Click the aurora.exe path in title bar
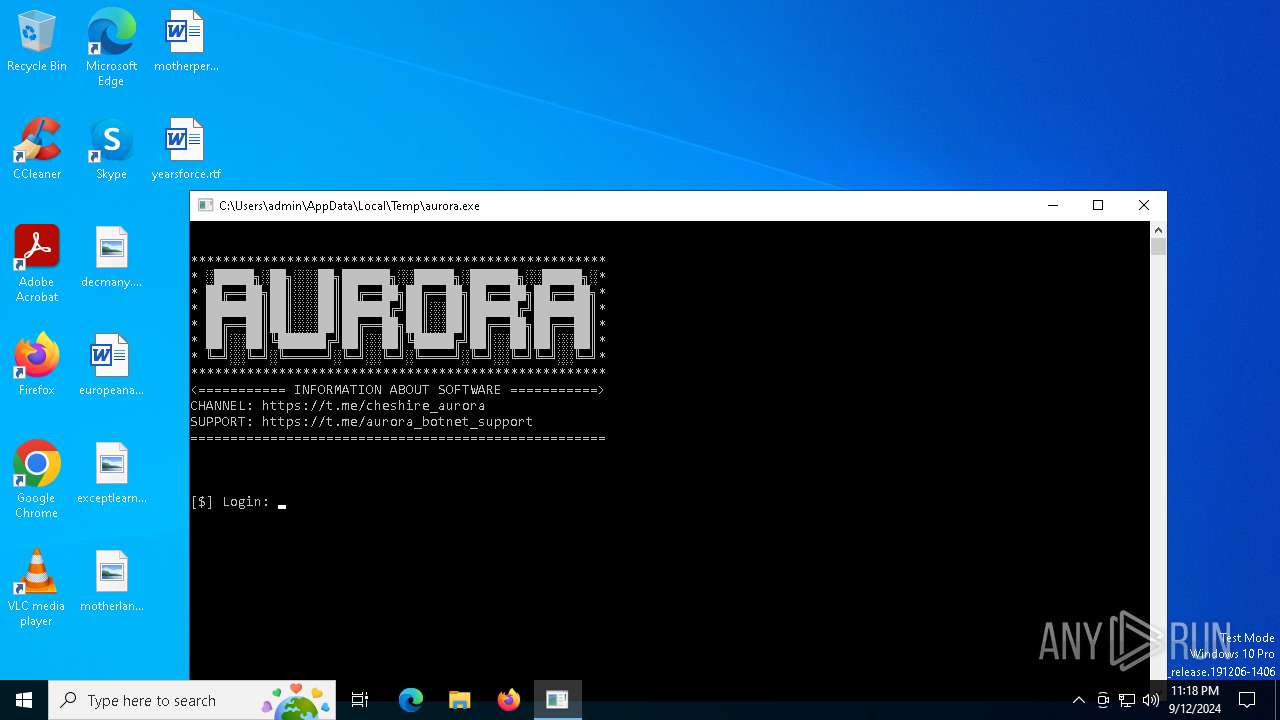Viewport: 1280px width, 720px height. point(349,206)
